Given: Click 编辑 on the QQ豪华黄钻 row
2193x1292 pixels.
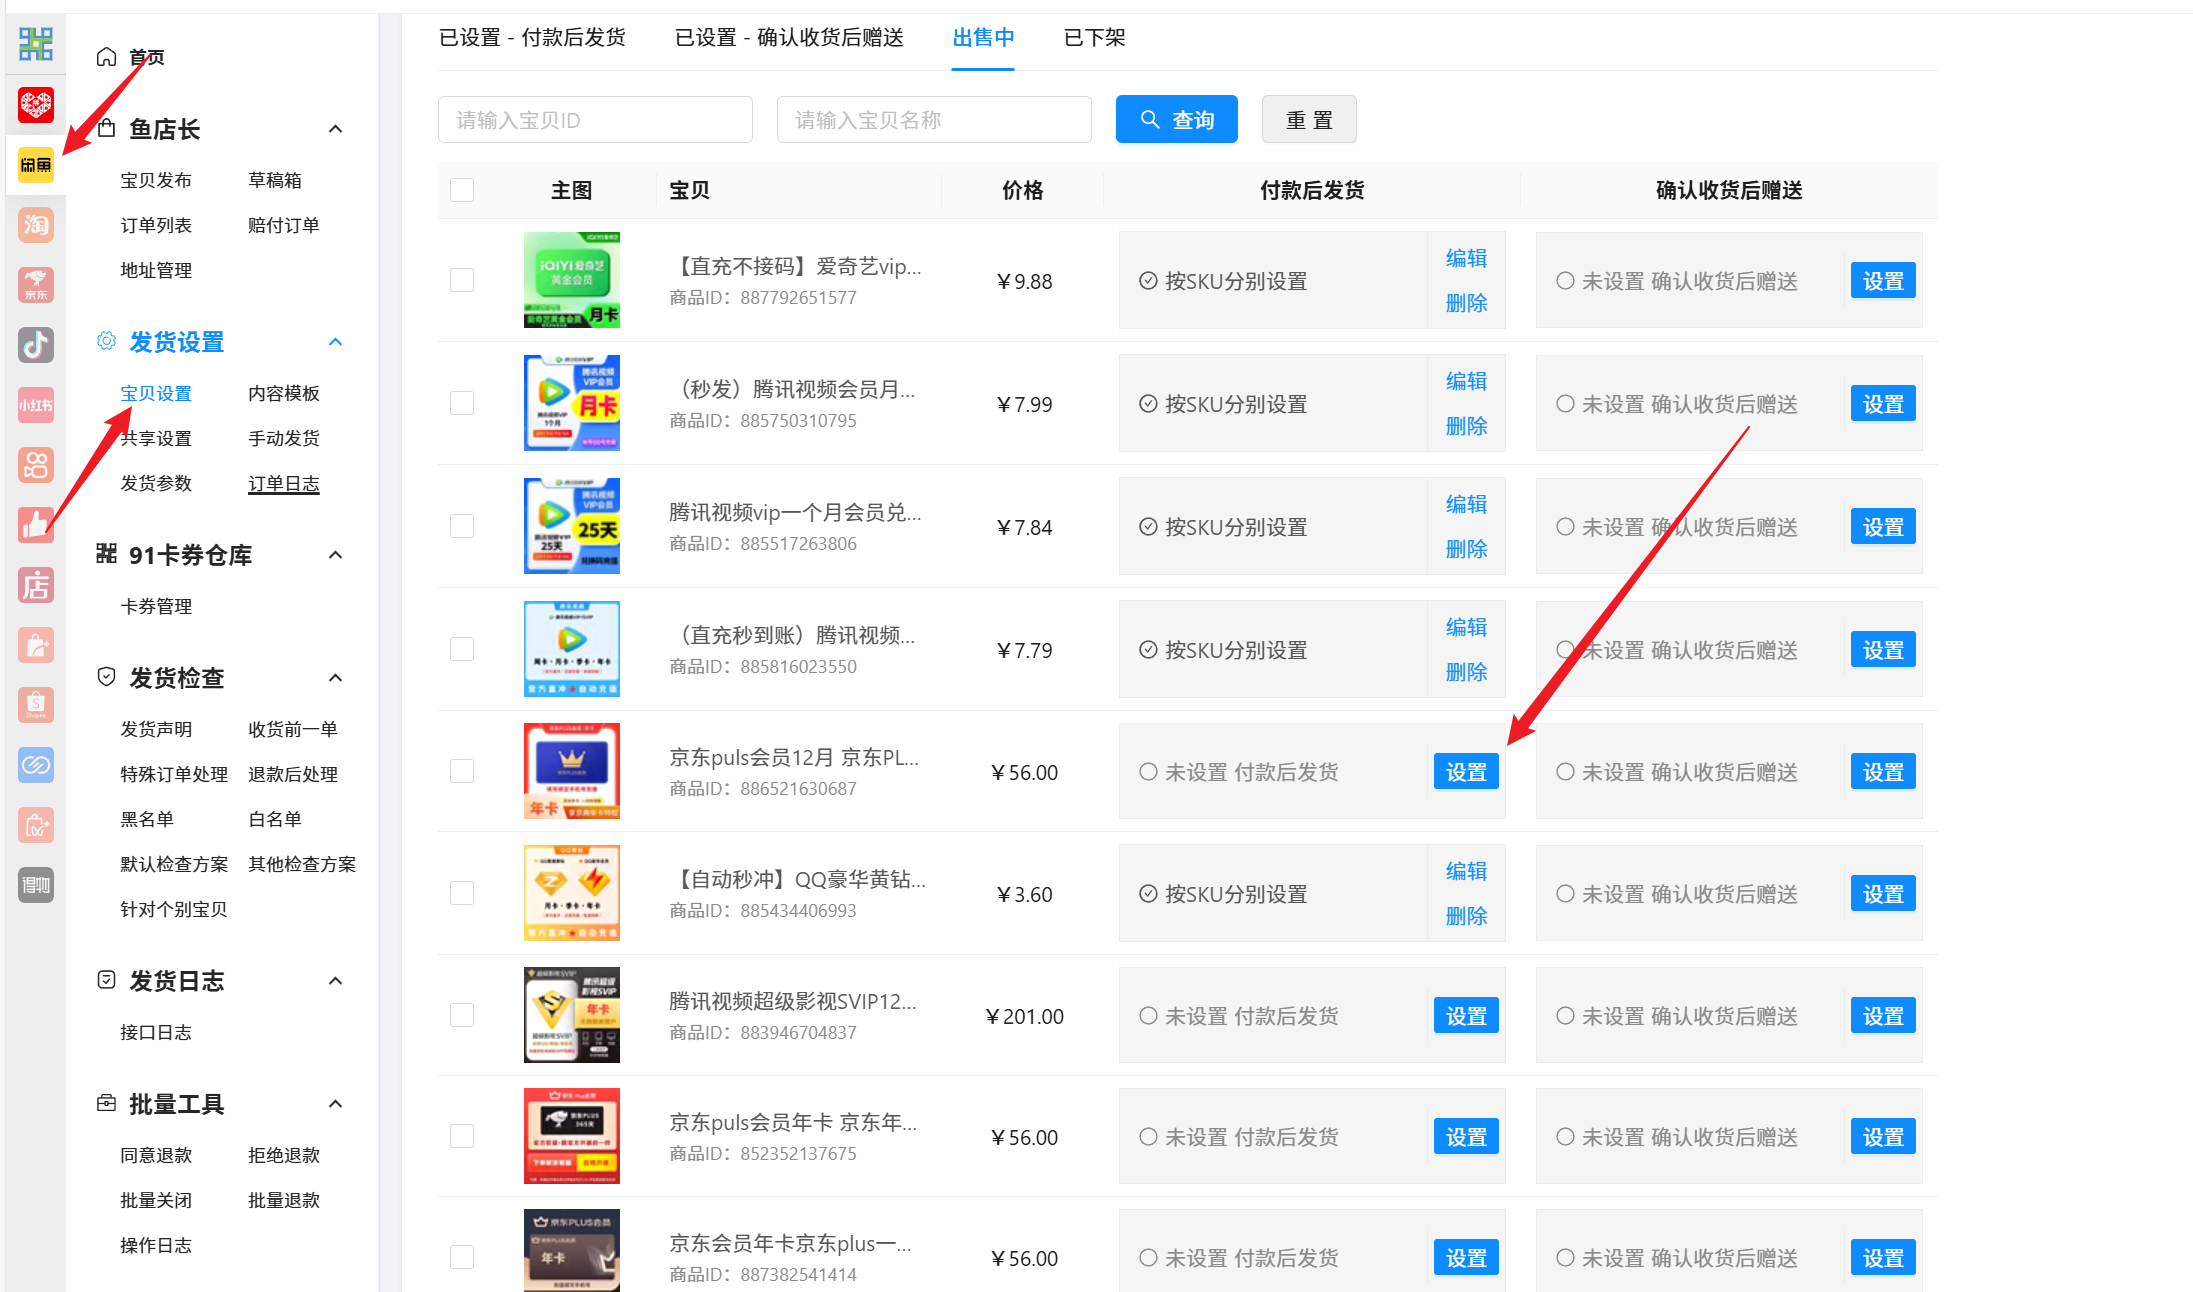Looking at the screenshot, I should [1466, 871].
